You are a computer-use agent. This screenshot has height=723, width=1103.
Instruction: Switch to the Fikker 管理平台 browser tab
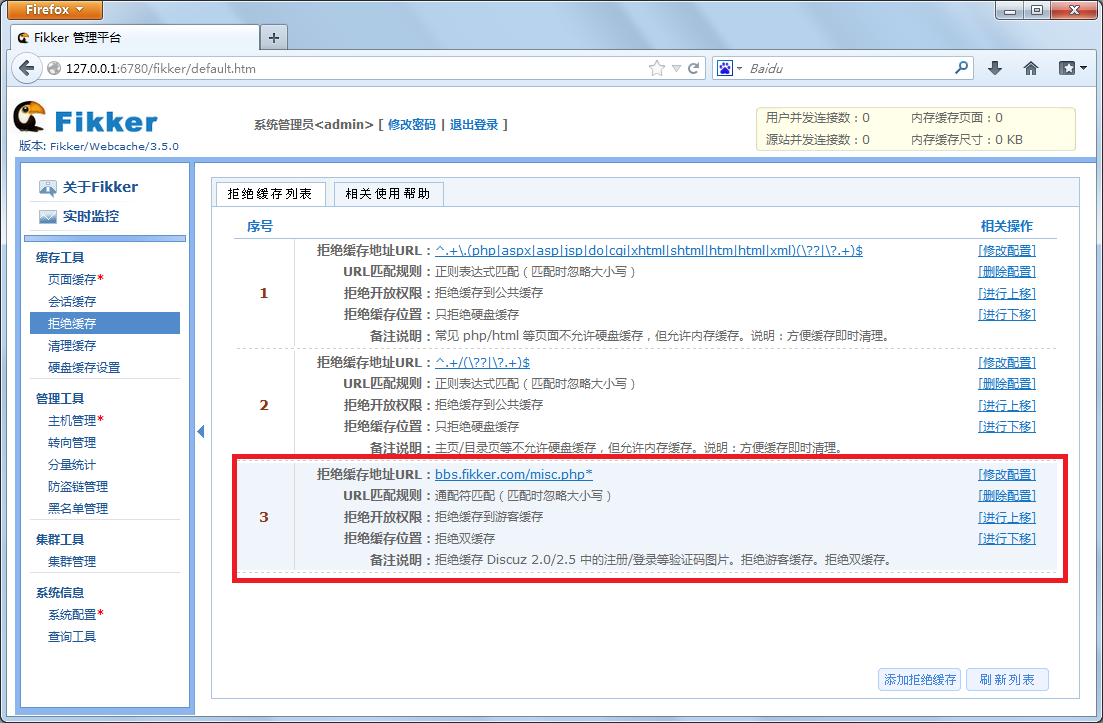pos(135,38)
